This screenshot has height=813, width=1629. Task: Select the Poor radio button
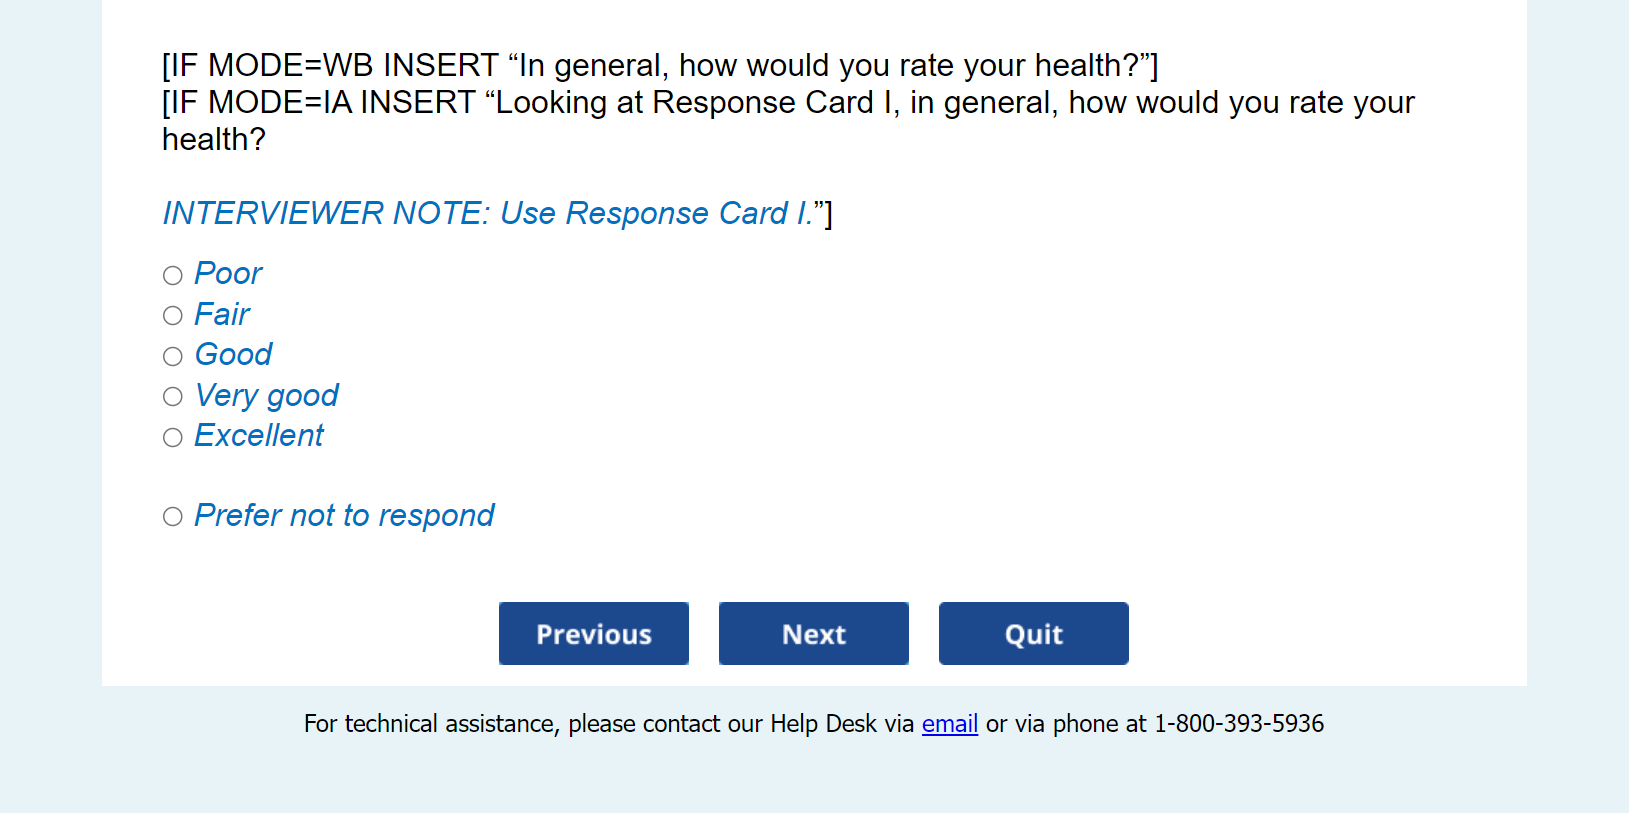click(x=173, y=275)
